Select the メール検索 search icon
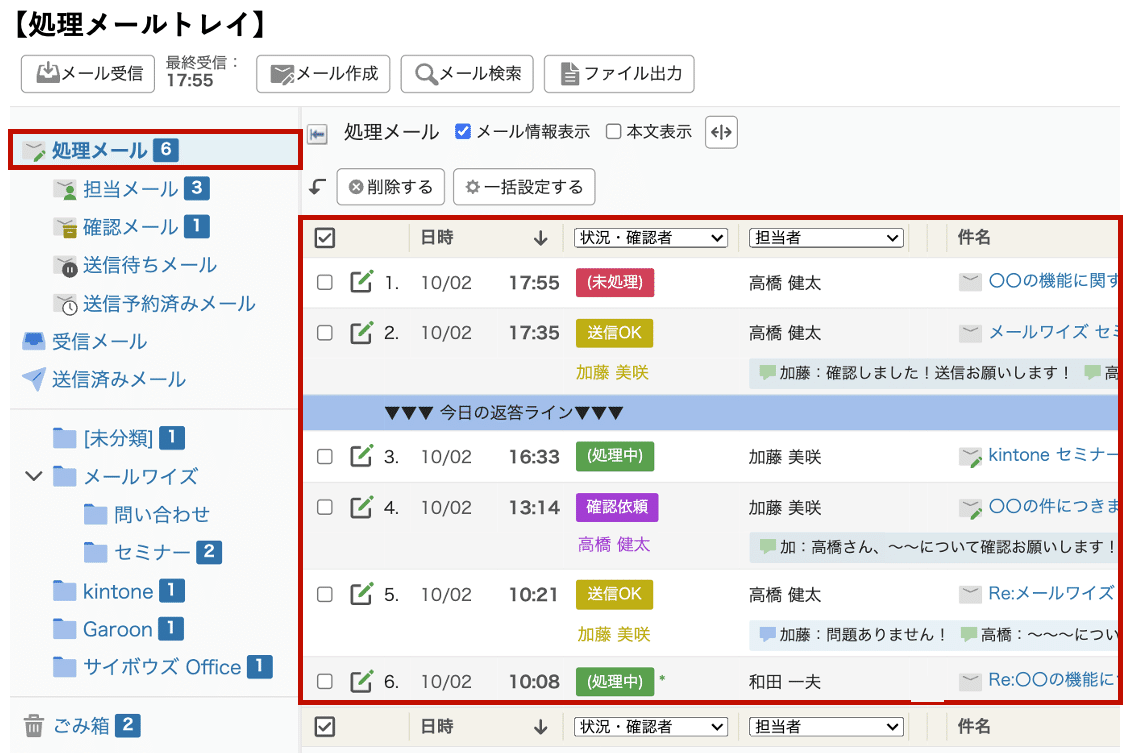The width and height of the screenshot is (1133, 753). tap(426, 73)
